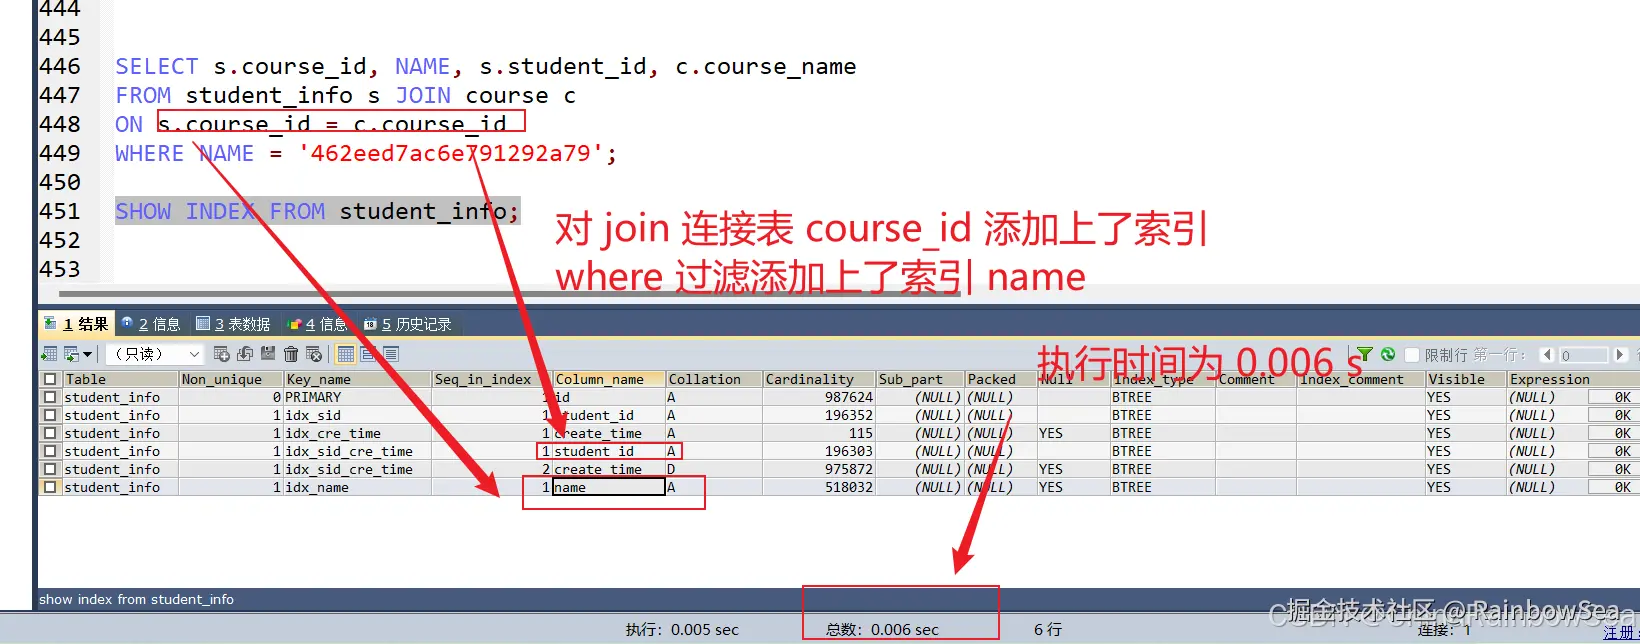This screenshot has height=644, width=1640.
Task: Click the save changes floppy icon
Action: point(268,354)
